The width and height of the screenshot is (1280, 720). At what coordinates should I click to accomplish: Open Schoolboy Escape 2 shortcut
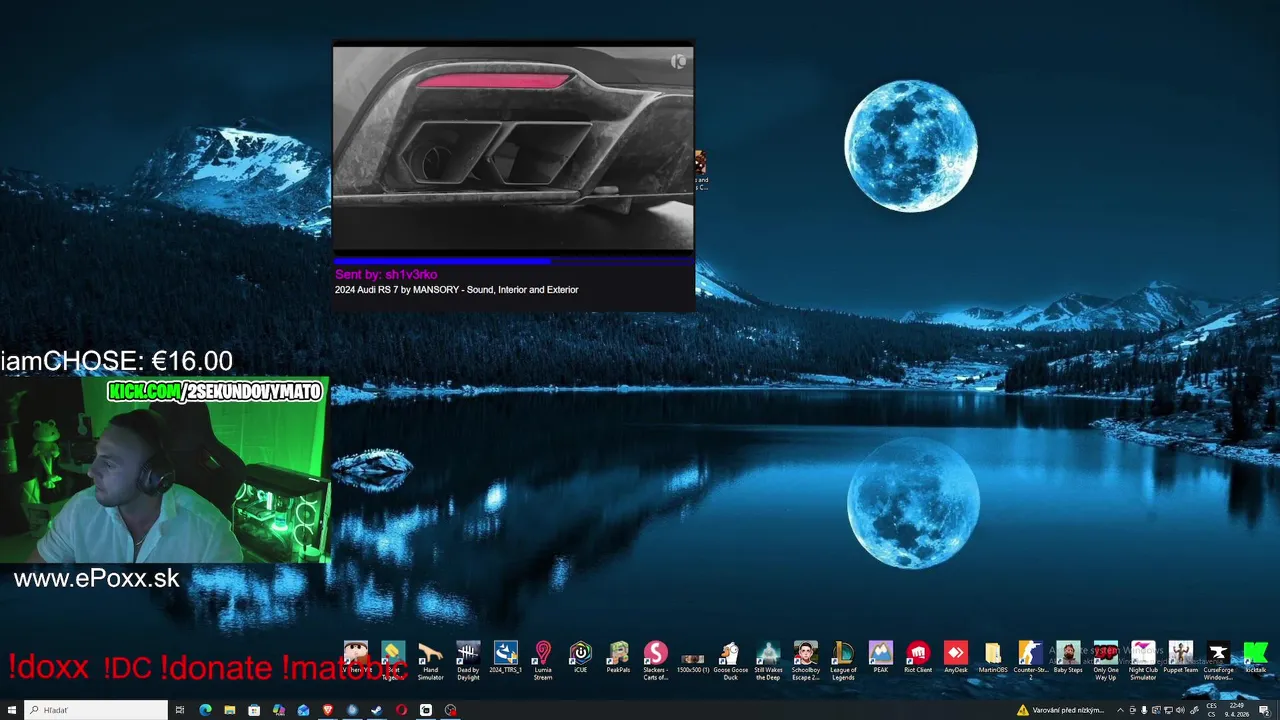(x=806, y=661)
